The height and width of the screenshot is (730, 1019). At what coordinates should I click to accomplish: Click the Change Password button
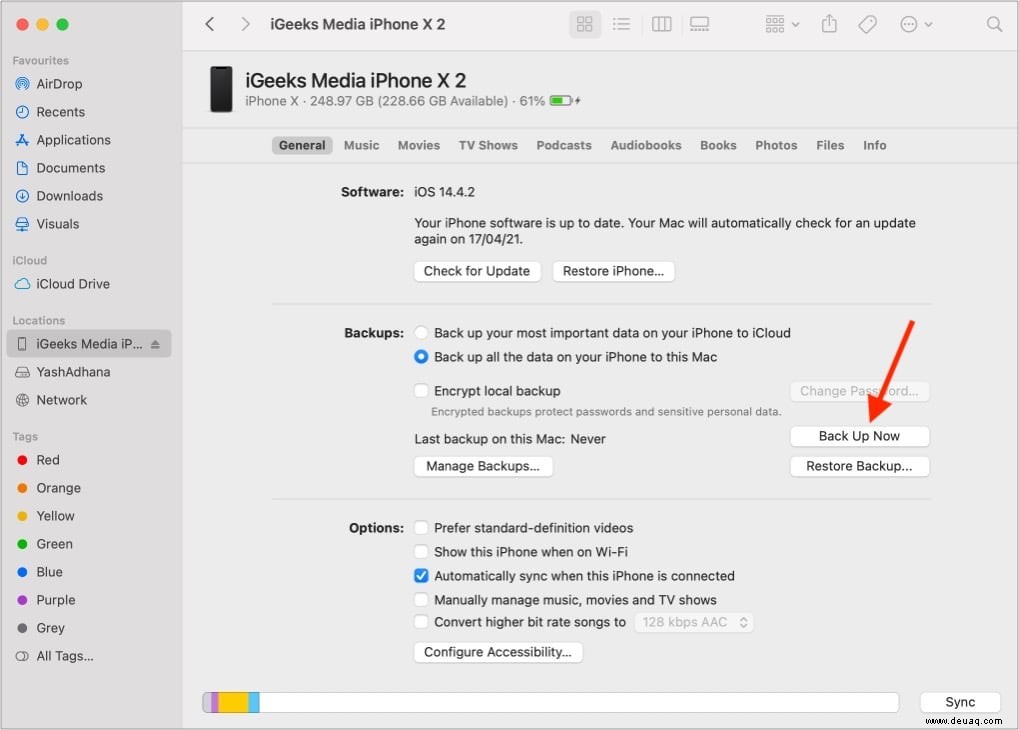coord(859,391)
